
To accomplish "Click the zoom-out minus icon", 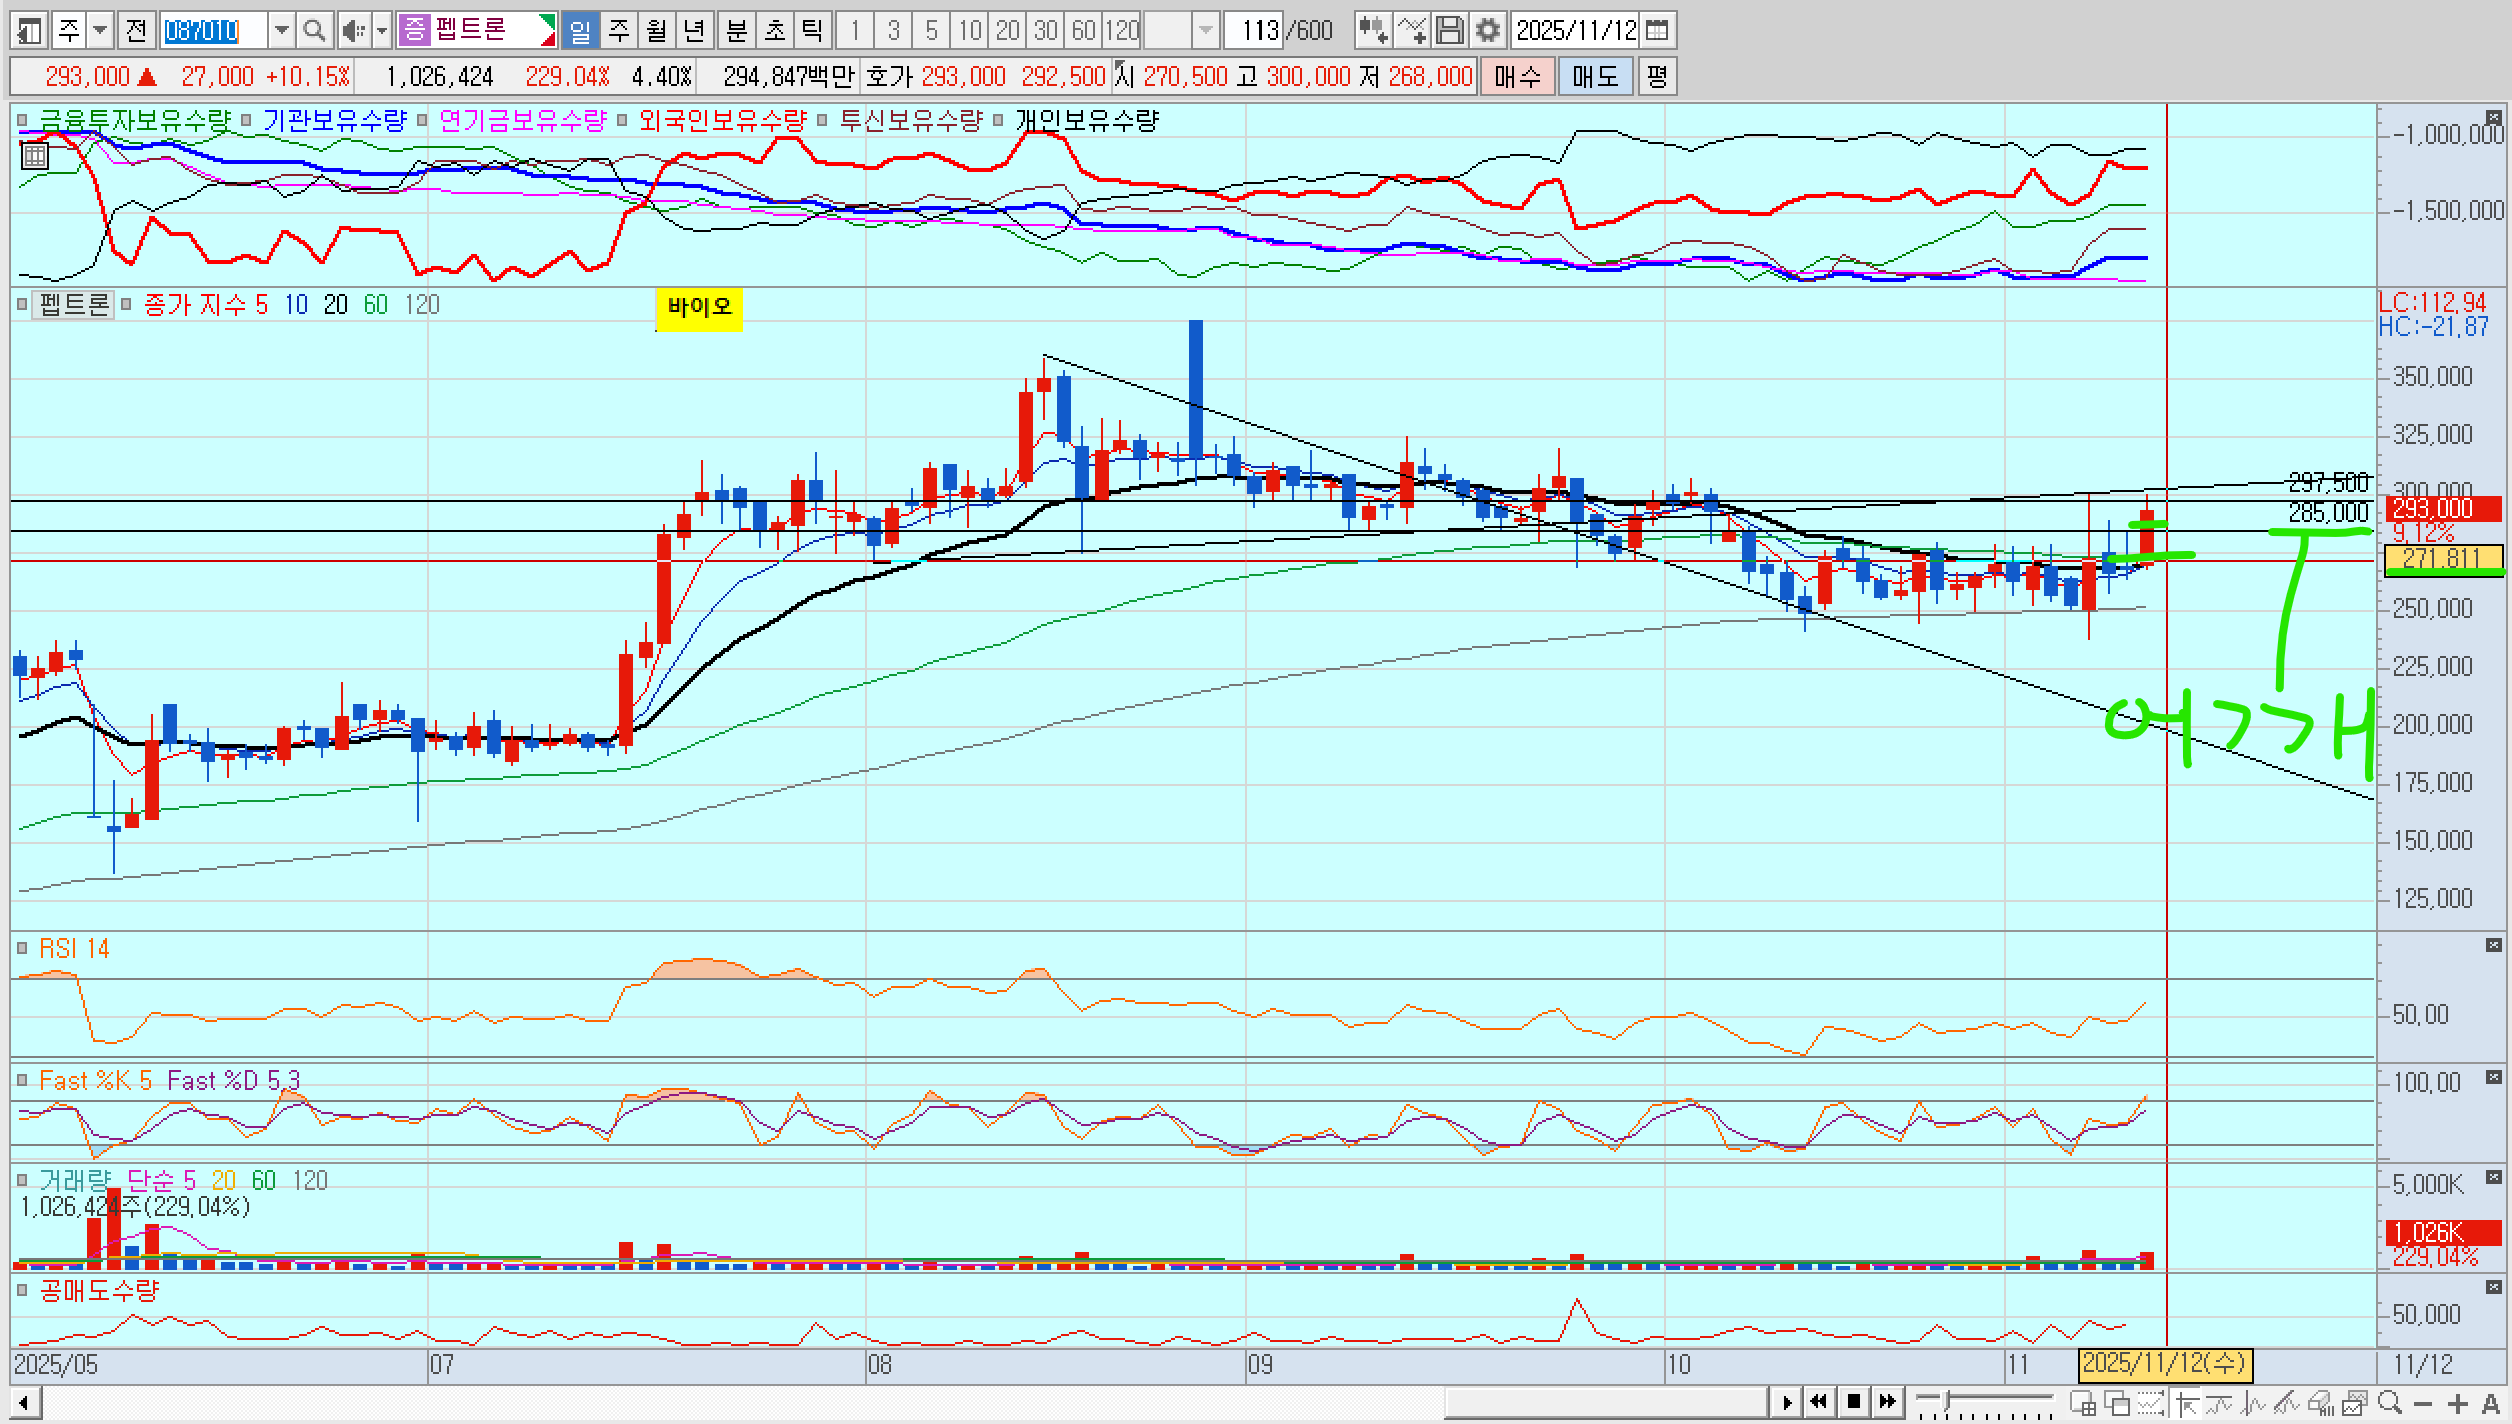I will (2423, 1404).
